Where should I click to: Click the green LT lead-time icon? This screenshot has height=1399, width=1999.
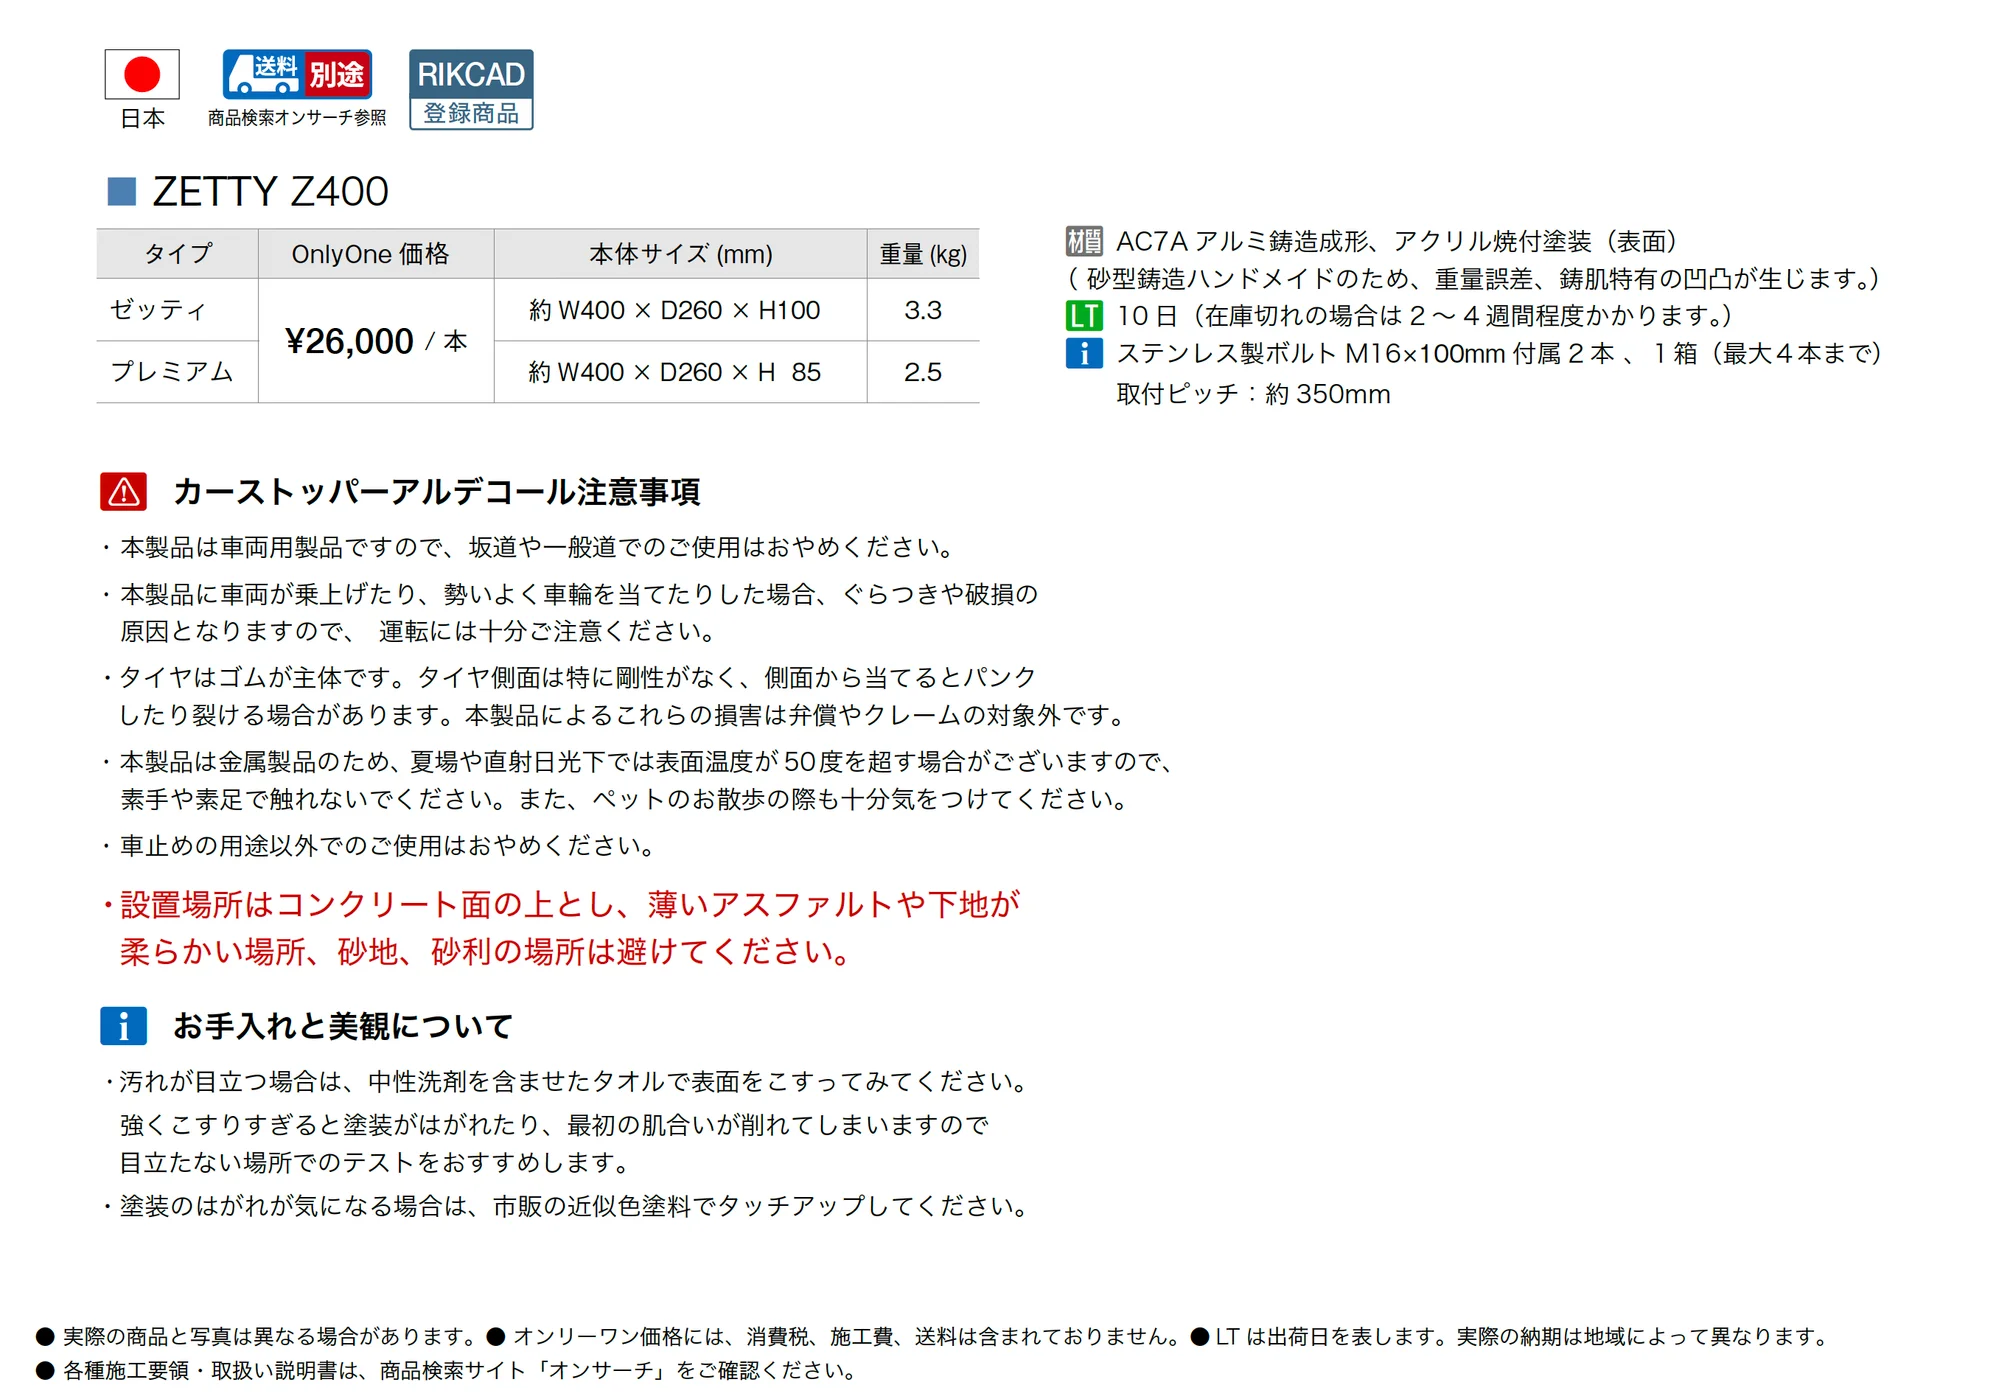(1084, 316)
